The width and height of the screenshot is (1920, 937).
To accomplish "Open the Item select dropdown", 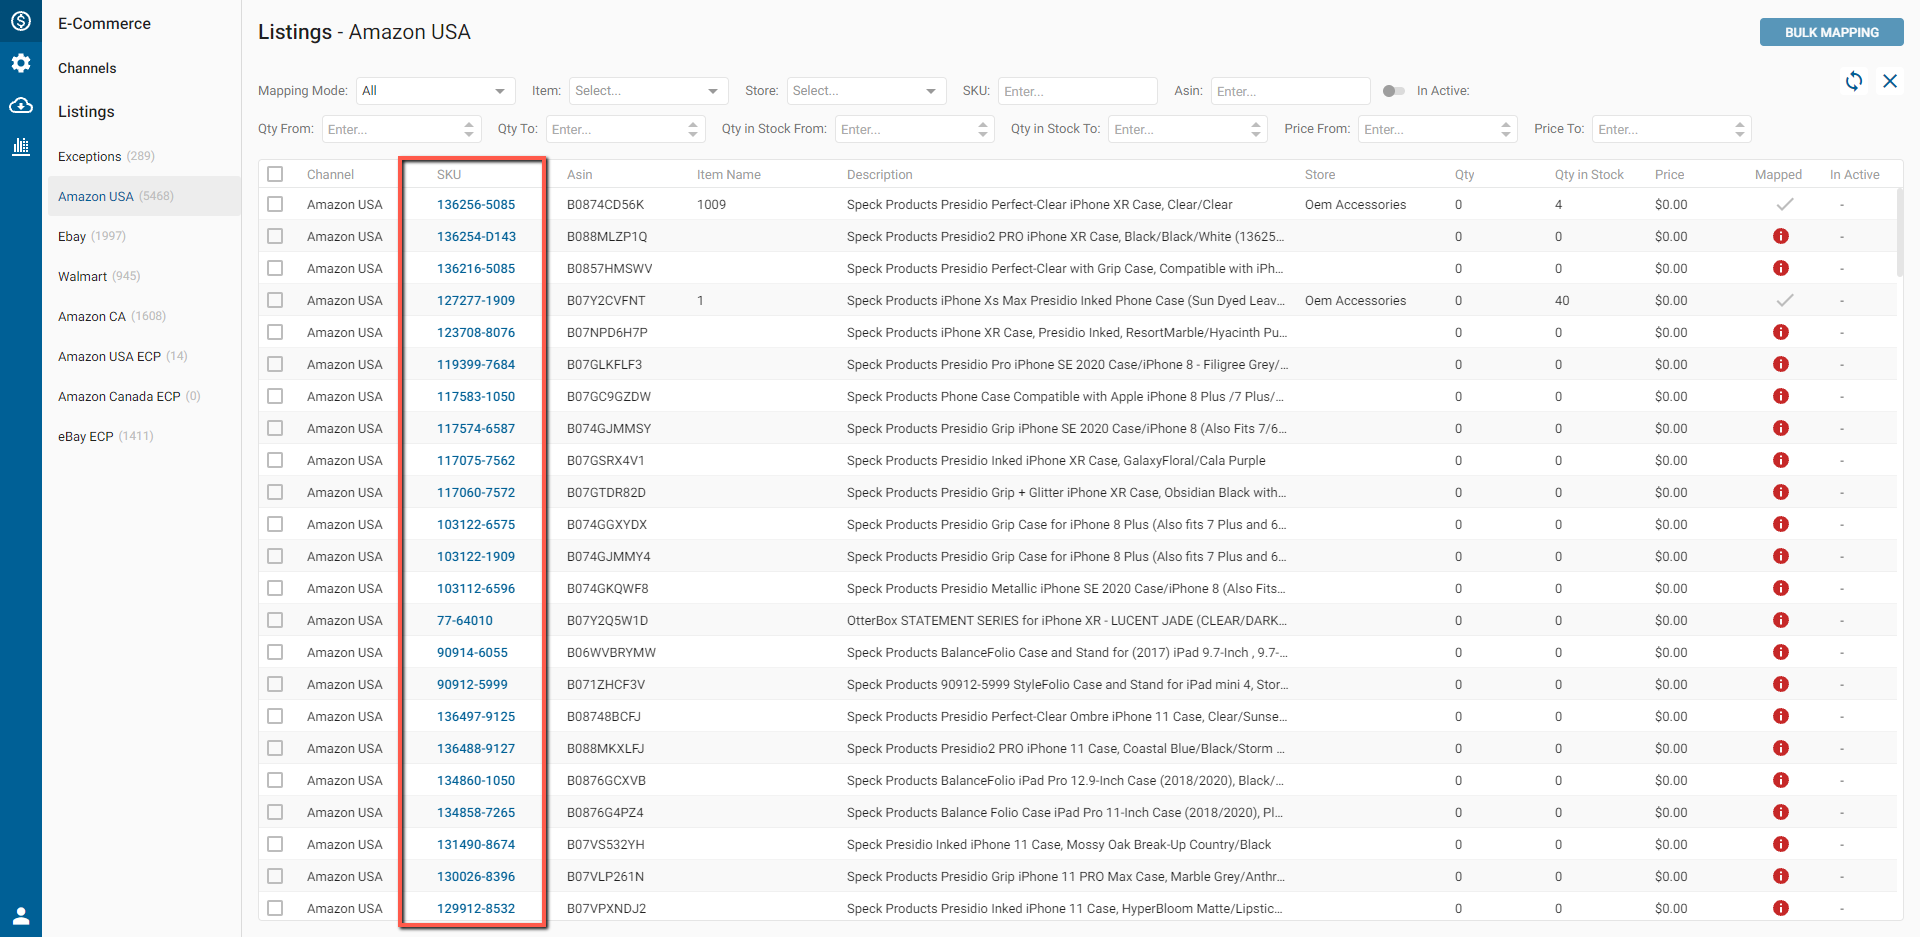I will [648, 91].
